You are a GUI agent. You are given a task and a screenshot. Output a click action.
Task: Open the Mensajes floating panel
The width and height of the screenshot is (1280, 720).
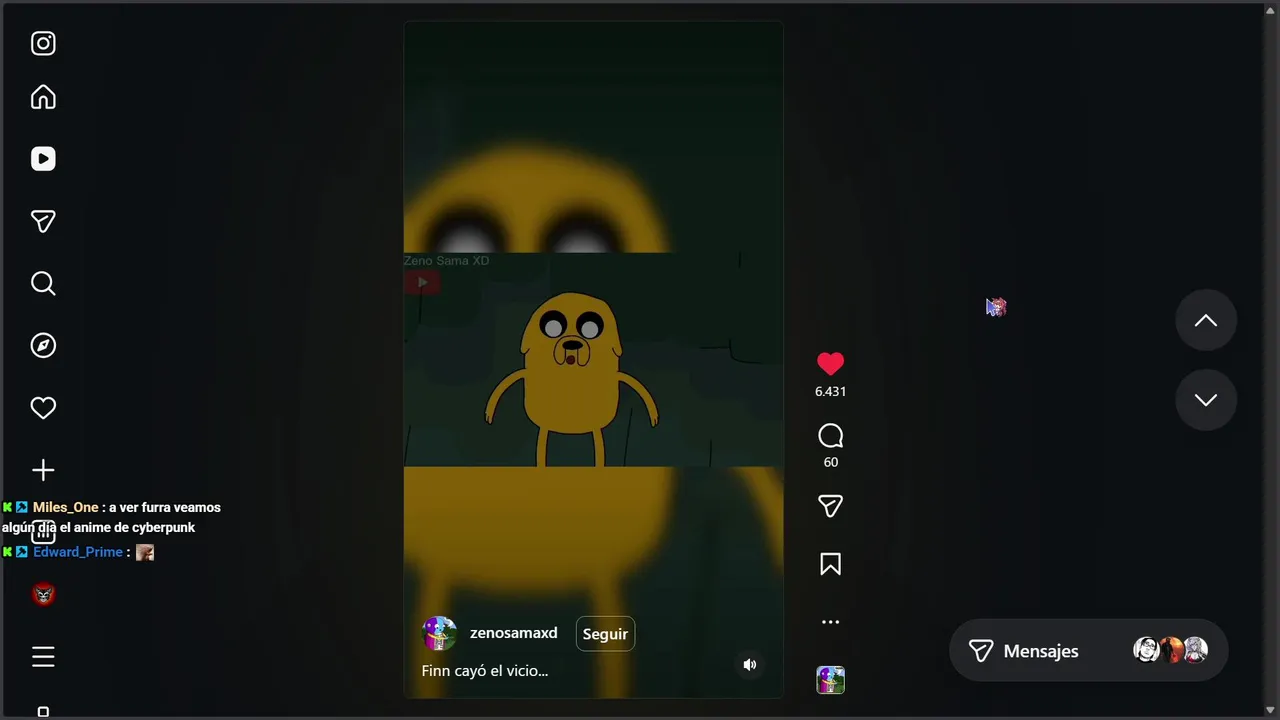(x=1088, y=651)
